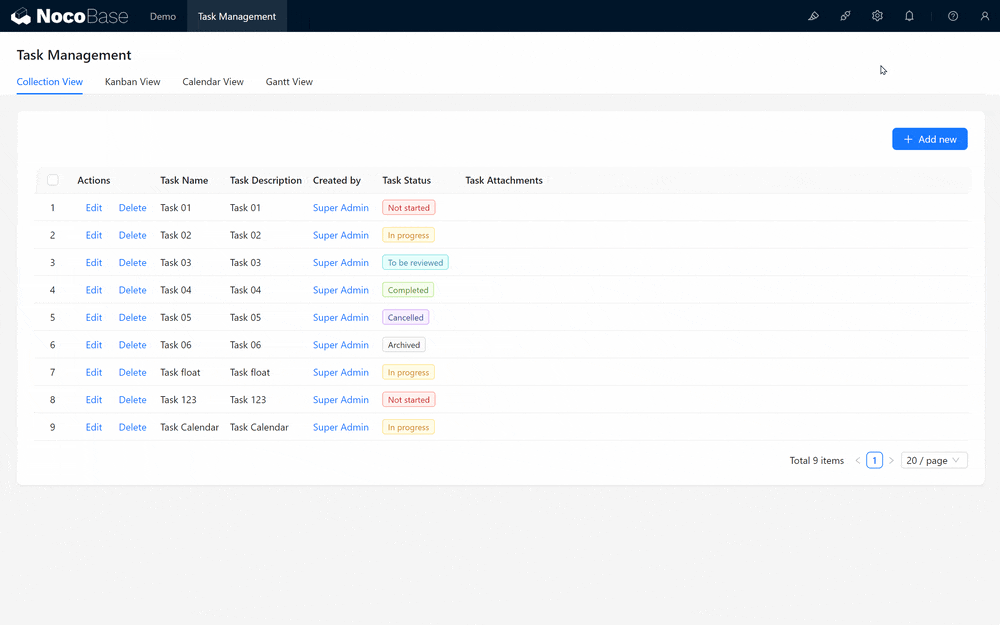1000x625 pixels.
Task: Click Not started tag in Task 01 row
Action: (x=409, y=208)
